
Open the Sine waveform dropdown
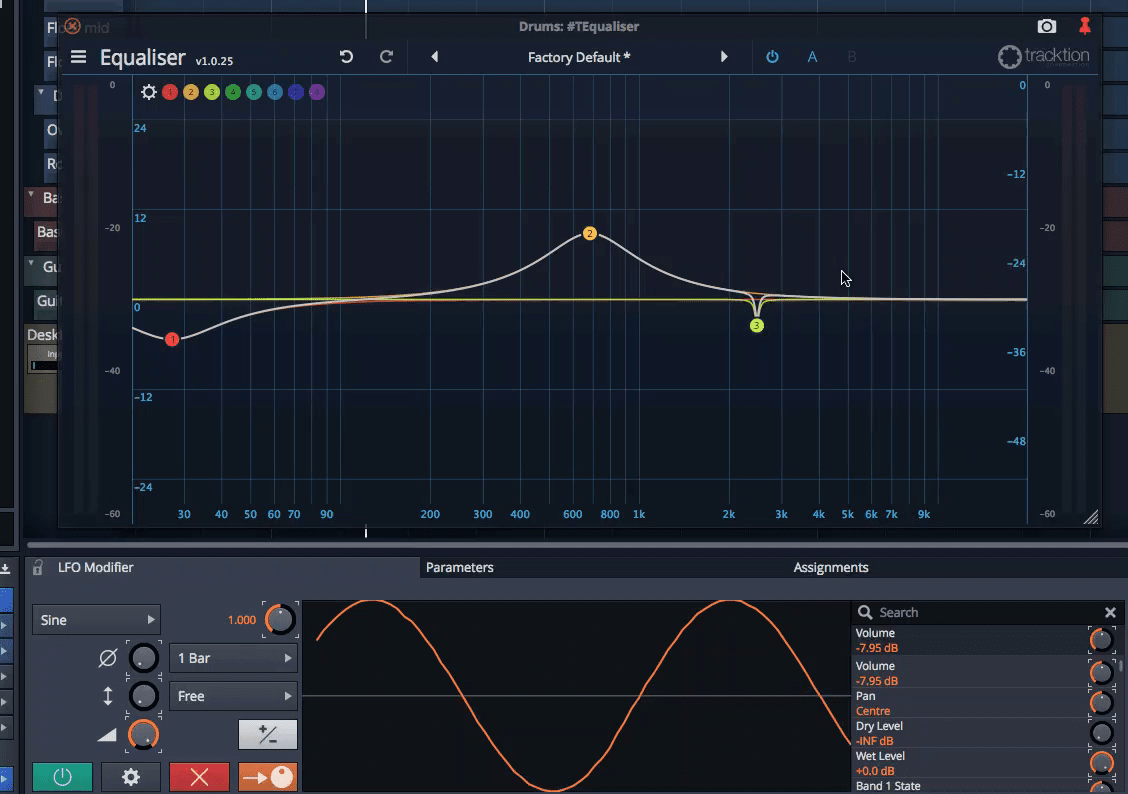[97, 620]
